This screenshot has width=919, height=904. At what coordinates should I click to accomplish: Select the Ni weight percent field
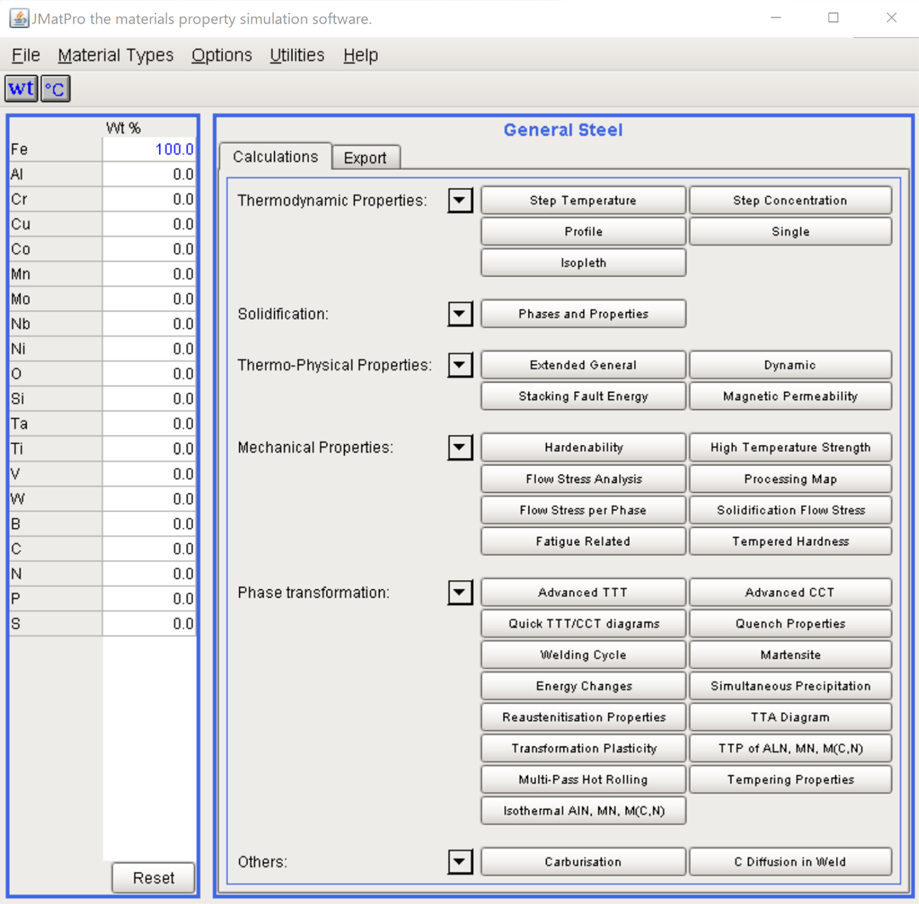pos(149,349)
